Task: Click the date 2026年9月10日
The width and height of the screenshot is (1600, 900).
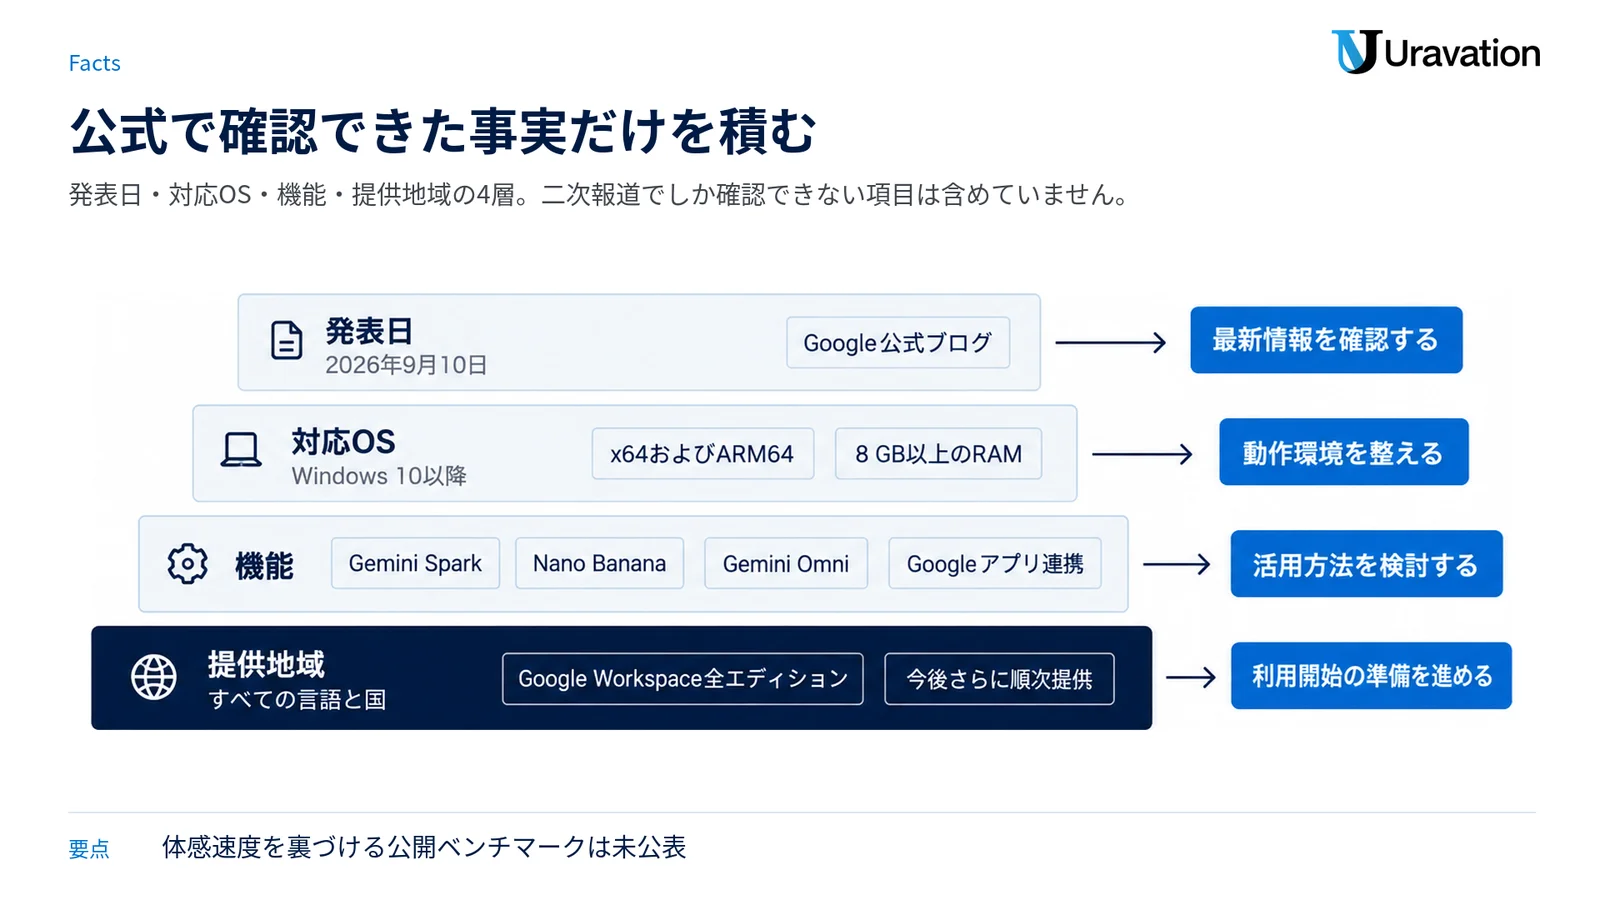Action: pos(406,365)
